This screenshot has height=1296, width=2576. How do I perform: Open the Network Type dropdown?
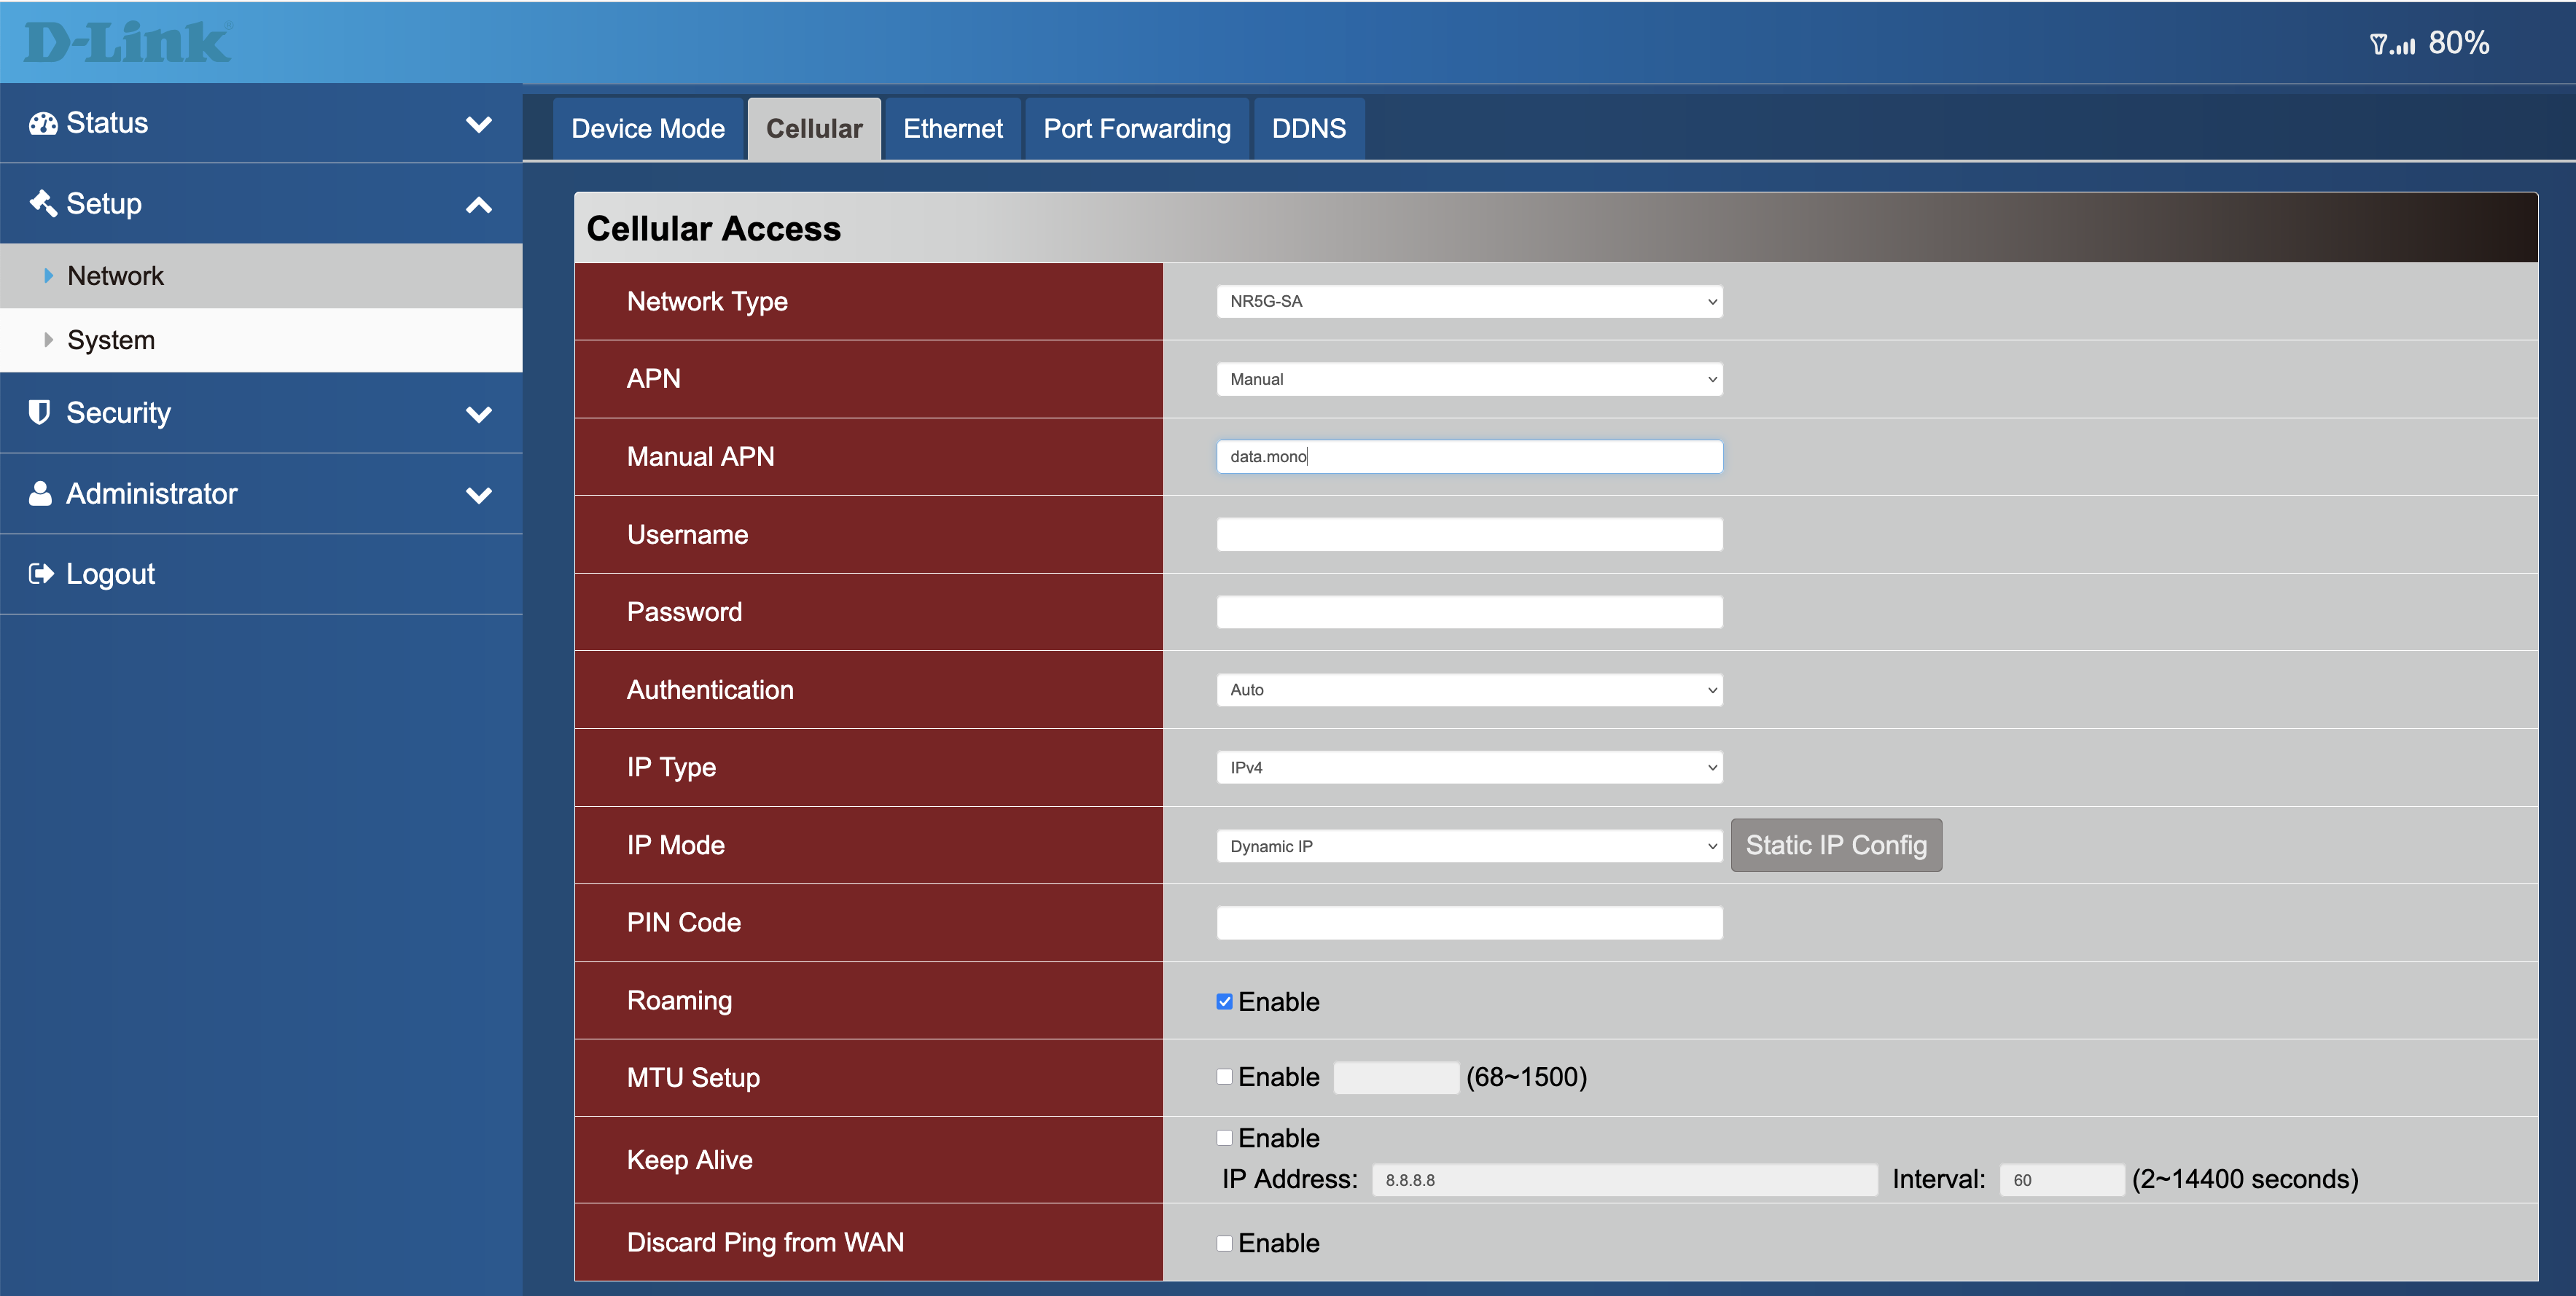tap(1468, 301)
